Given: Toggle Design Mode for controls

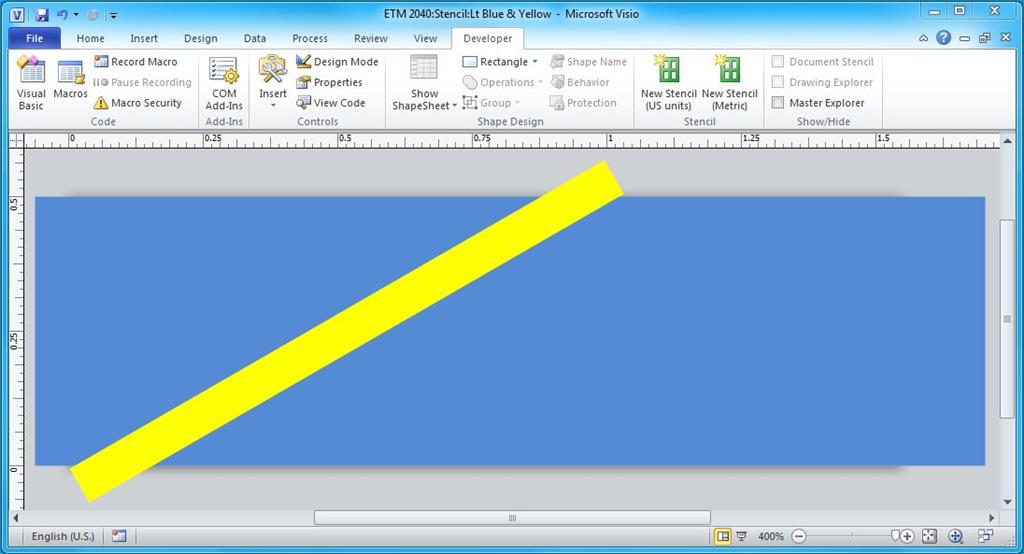Looking at the screenshot, I should (x=337, y=61).
